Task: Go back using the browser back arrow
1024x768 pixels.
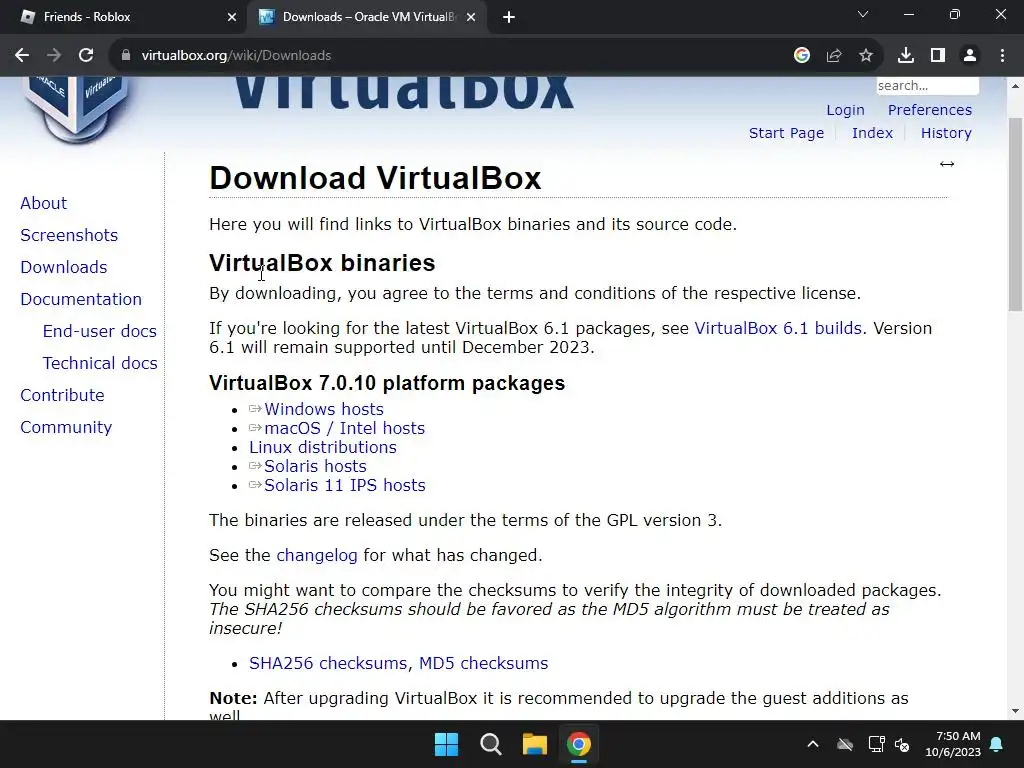Action: (22, 56)
